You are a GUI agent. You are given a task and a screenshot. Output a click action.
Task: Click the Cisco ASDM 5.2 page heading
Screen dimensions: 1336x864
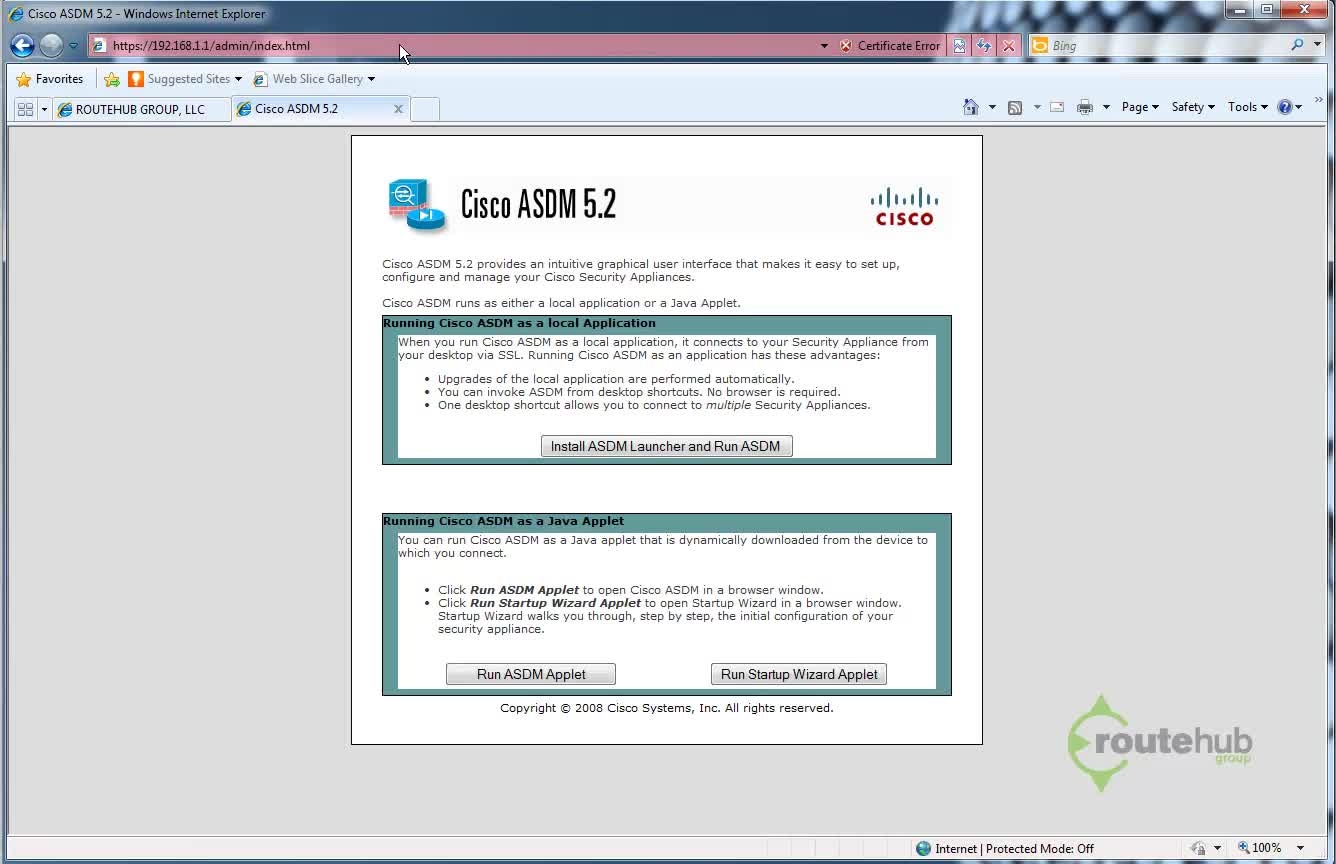pos(538,204)
